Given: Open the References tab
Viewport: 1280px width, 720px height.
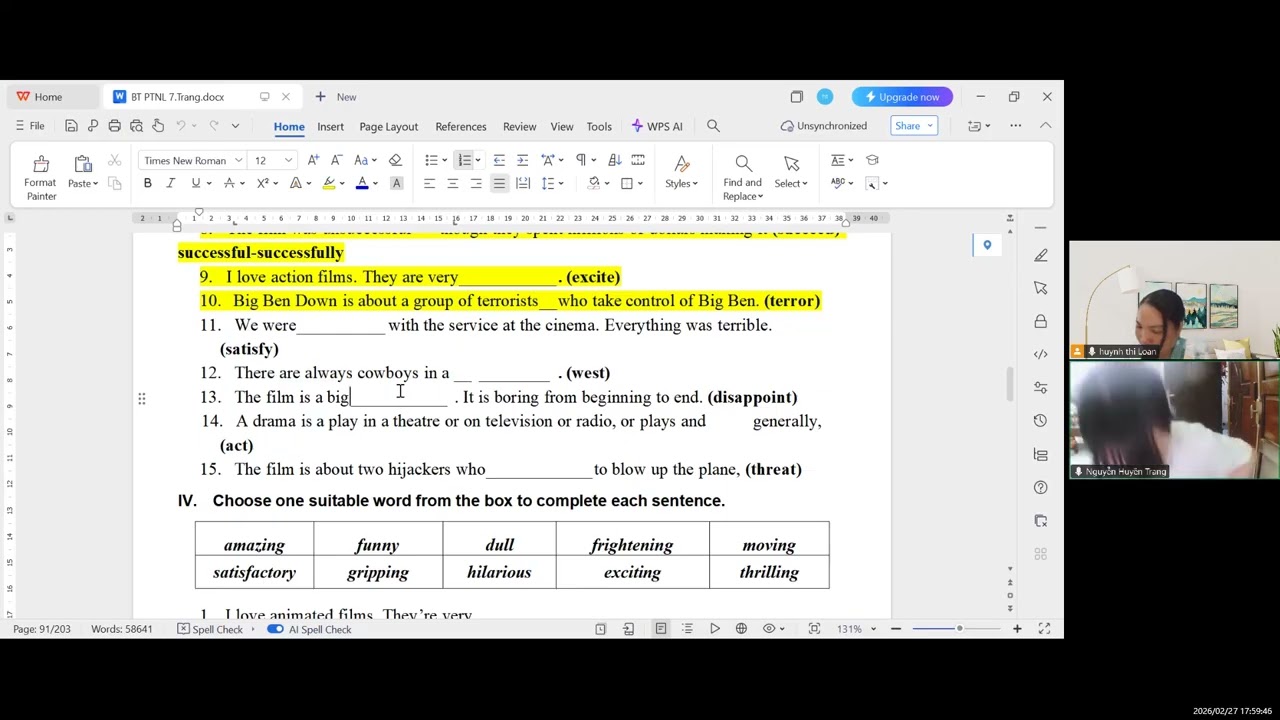Looking at the screenshot, I should [461, 126].
